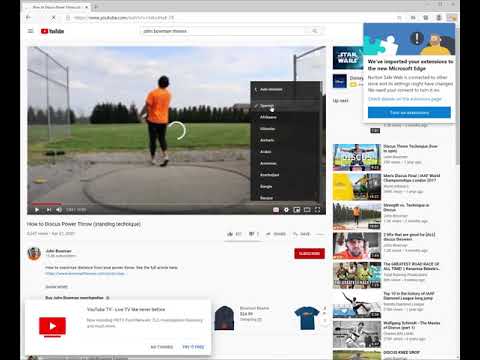The width and height of the screenshot is (480, 360).
Task: Skip to next video in player
Action: click(x=49, y=210)
